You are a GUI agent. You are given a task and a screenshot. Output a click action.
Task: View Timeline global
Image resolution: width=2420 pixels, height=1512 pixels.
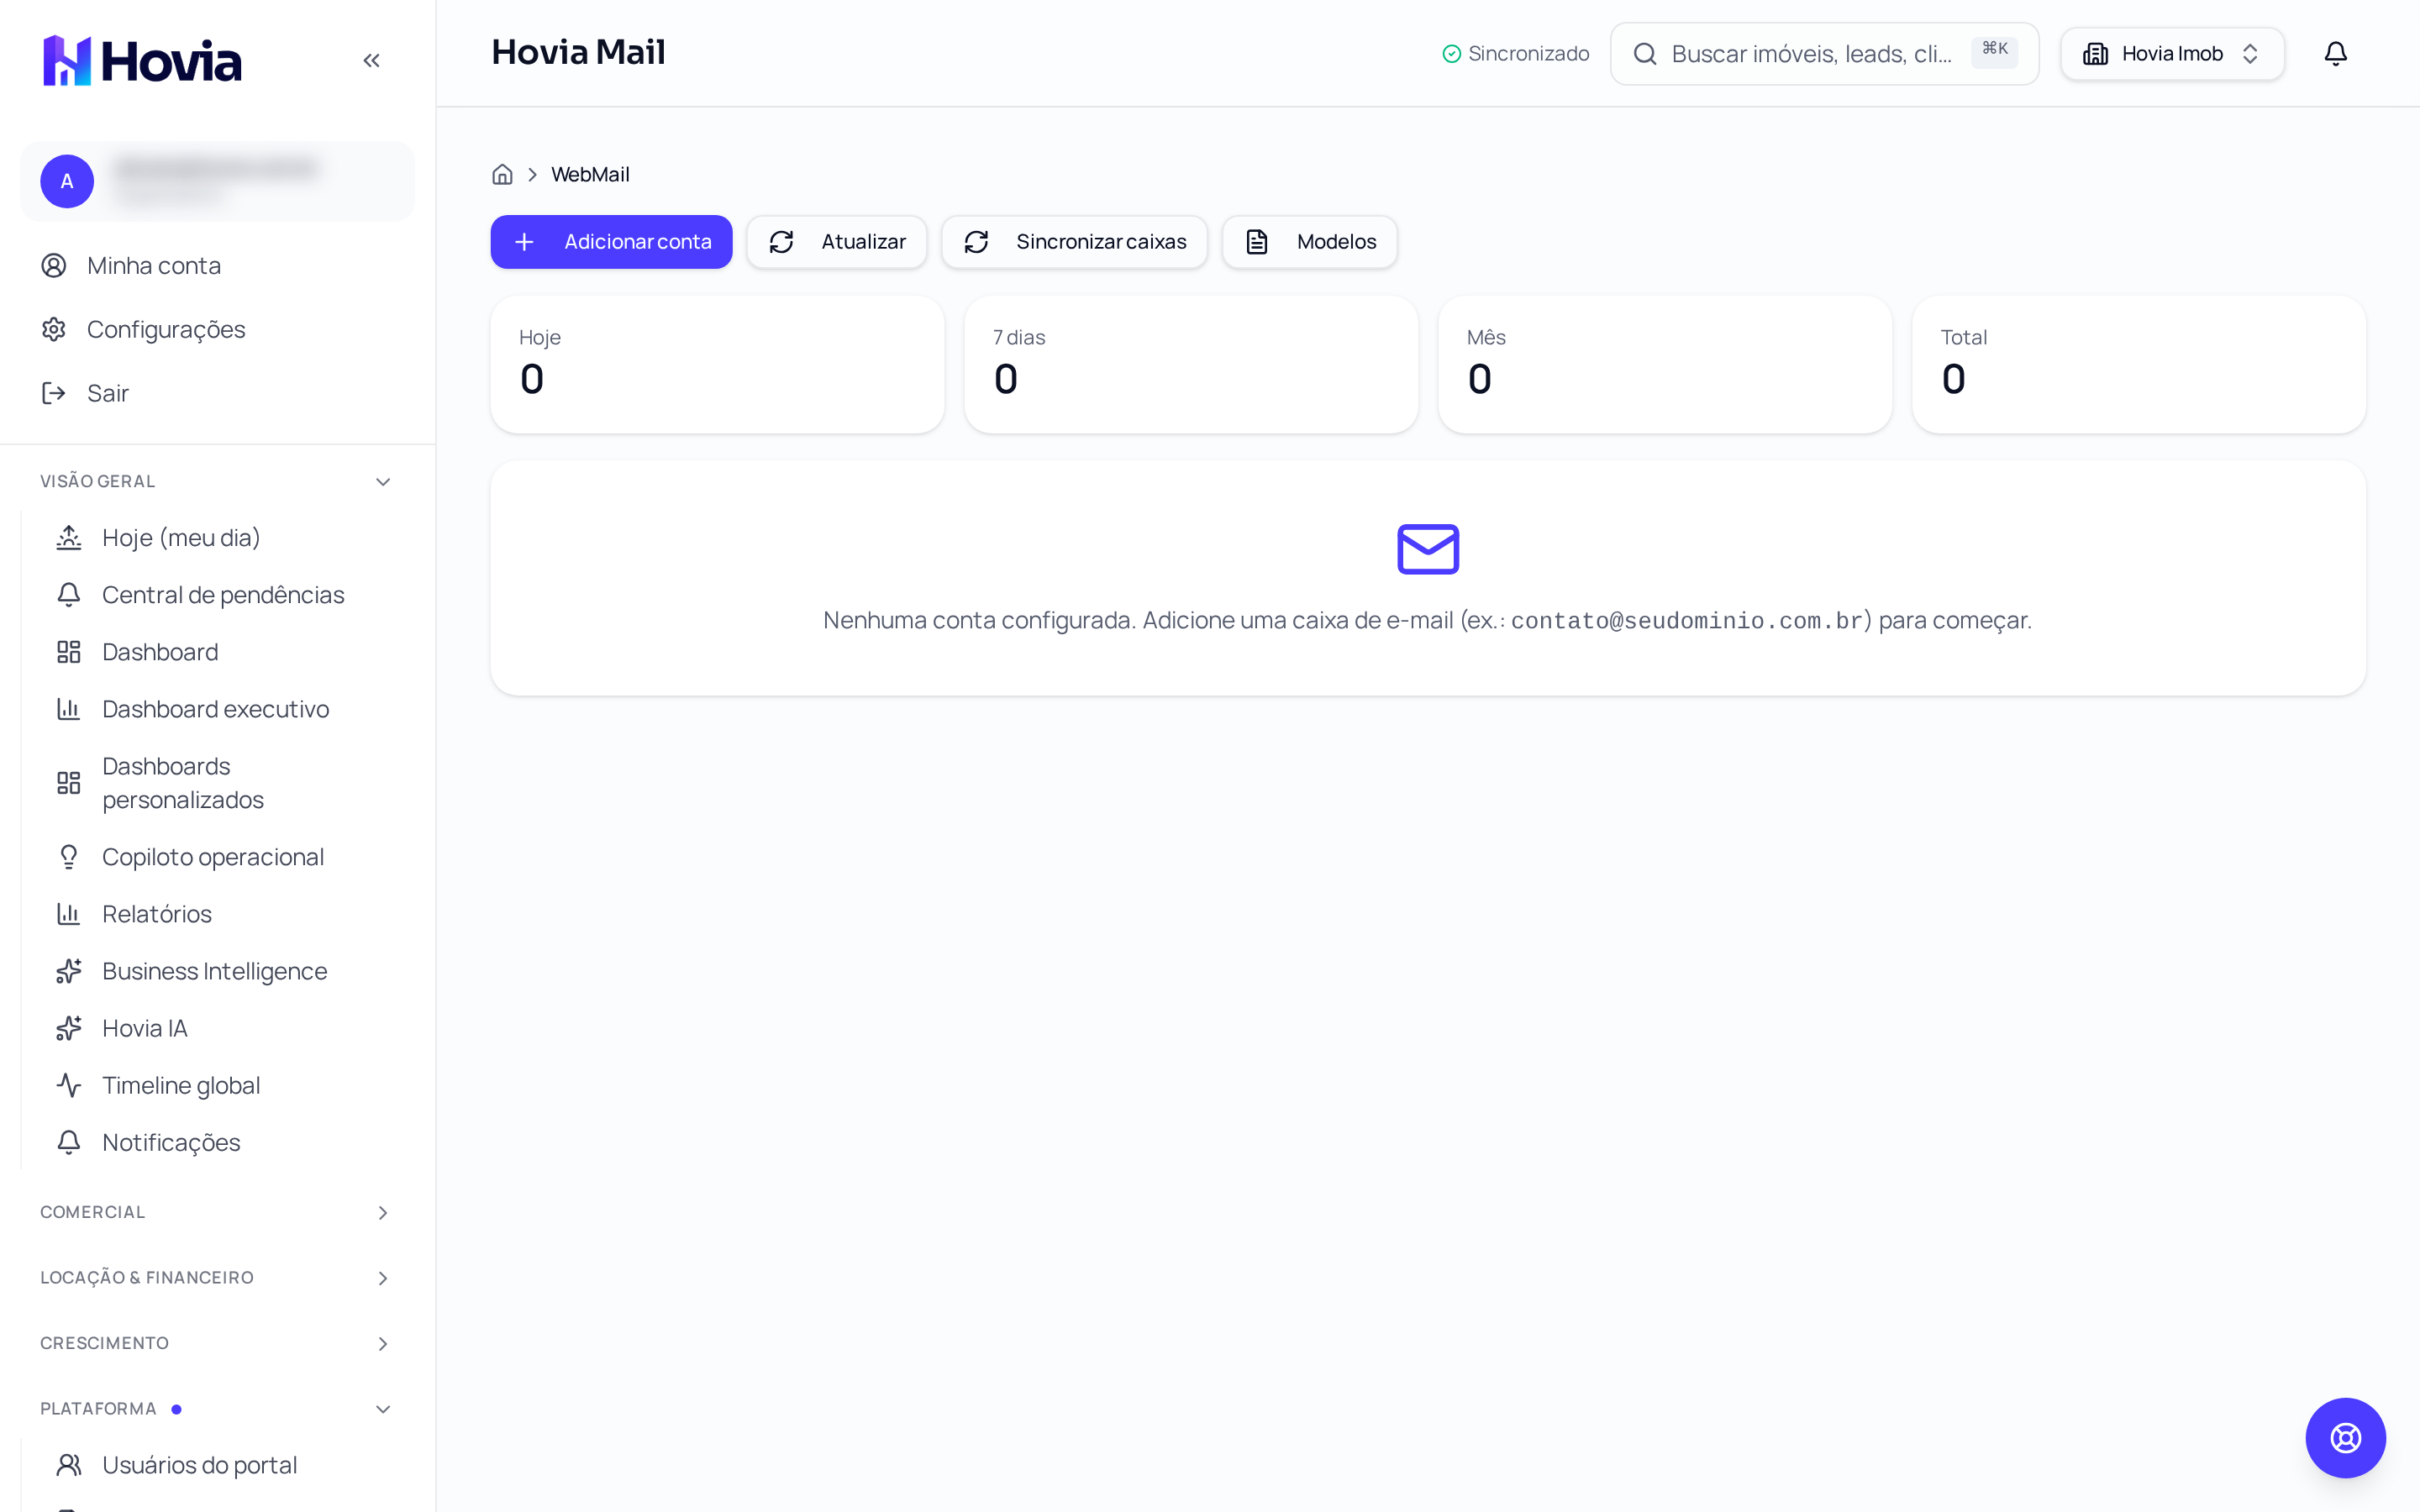coord(224,1085)
